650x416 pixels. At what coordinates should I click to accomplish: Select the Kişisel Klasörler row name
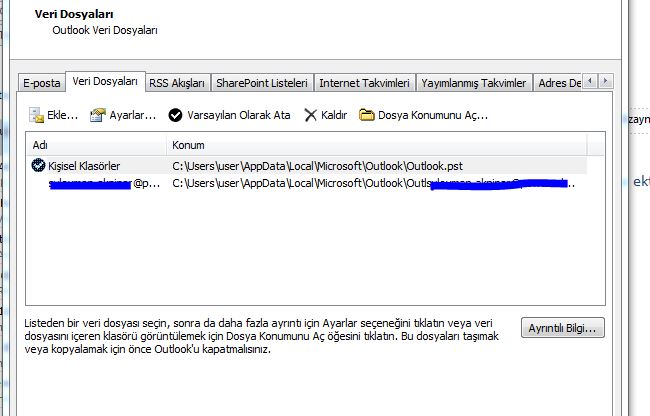pyautogui.click(x=84, y=166)
